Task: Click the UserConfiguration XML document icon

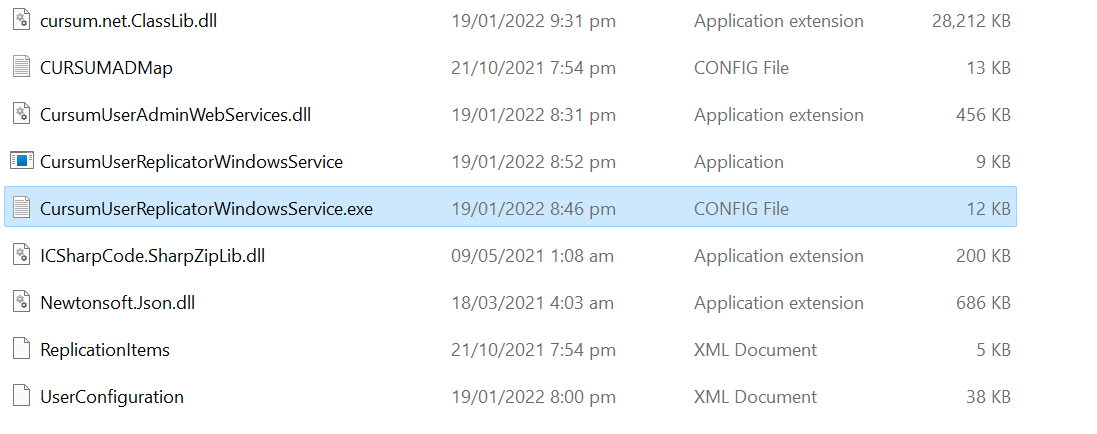Action: tap(22, 396)
